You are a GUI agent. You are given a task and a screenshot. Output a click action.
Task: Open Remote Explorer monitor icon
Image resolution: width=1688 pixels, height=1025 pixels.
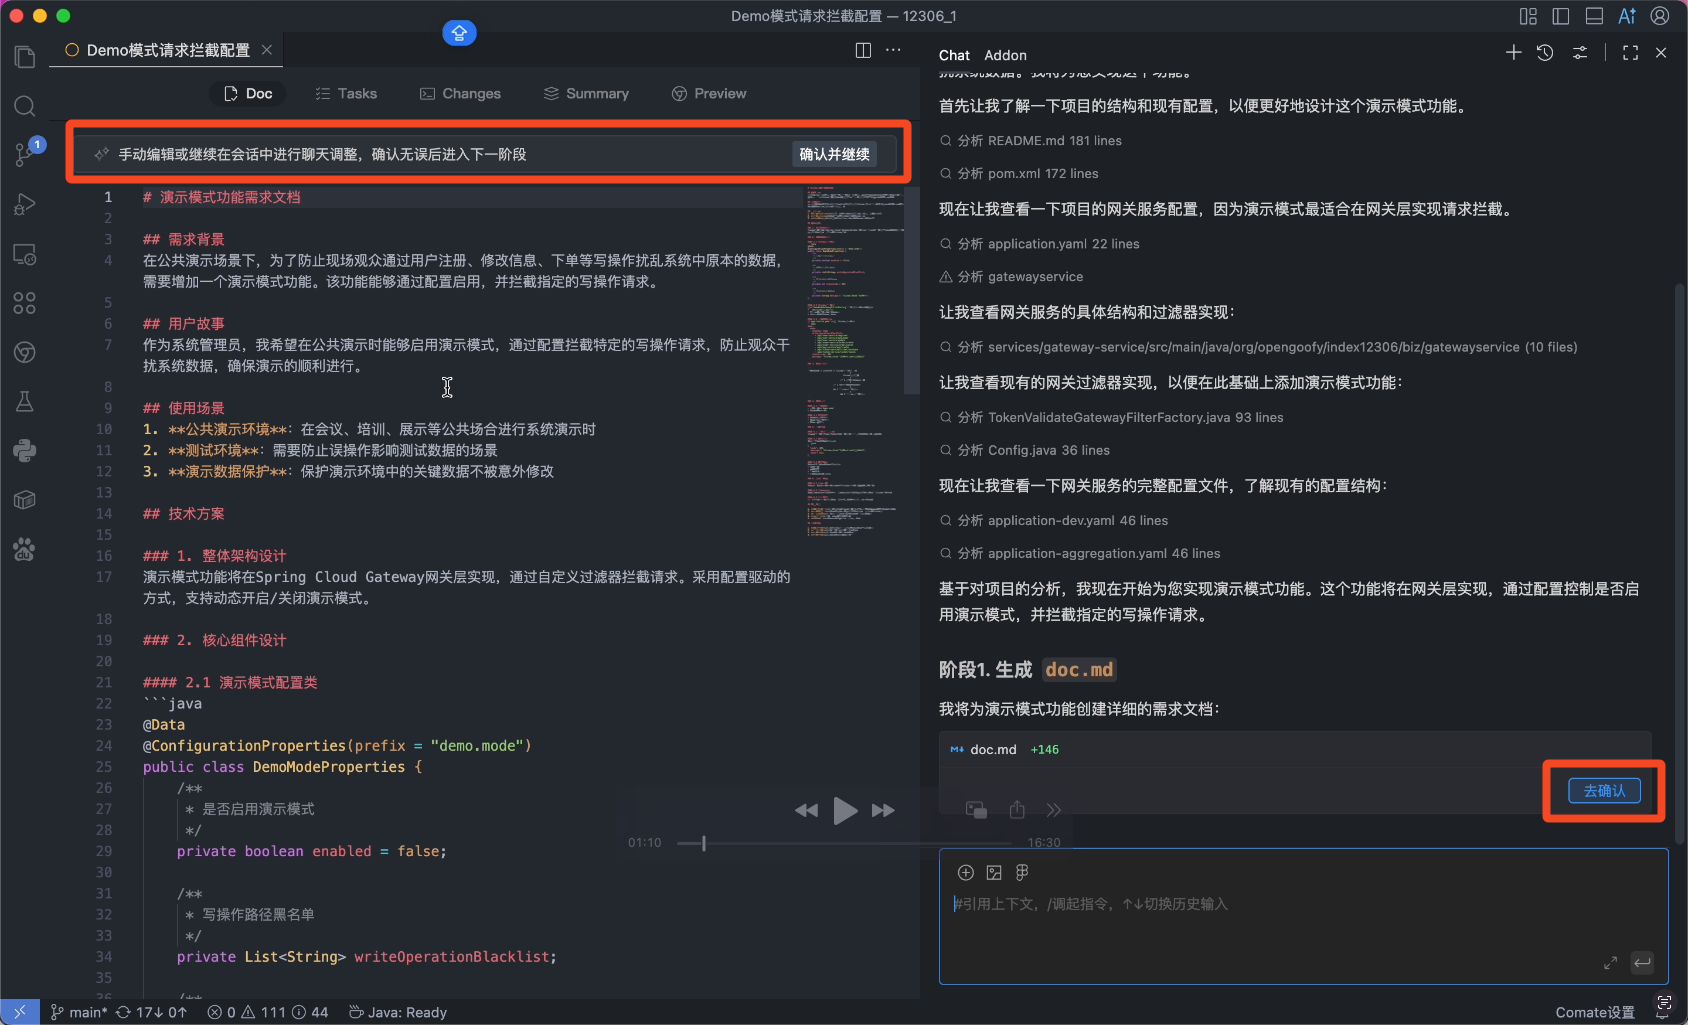tap(25, 254)
